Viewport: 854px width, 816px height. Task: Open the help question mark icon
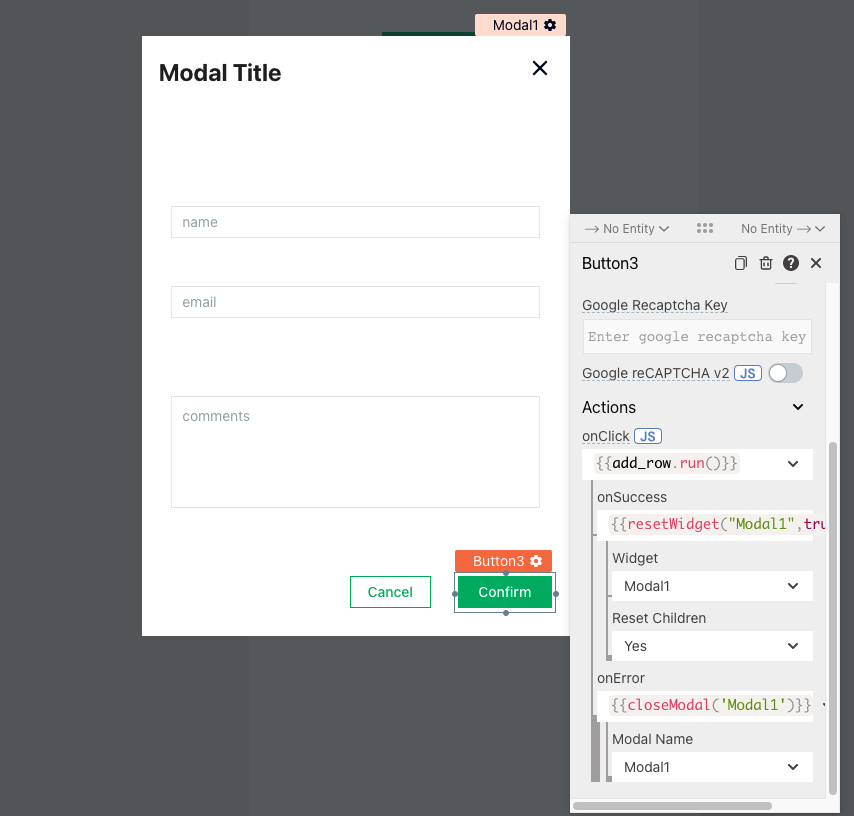pos(791,263)
